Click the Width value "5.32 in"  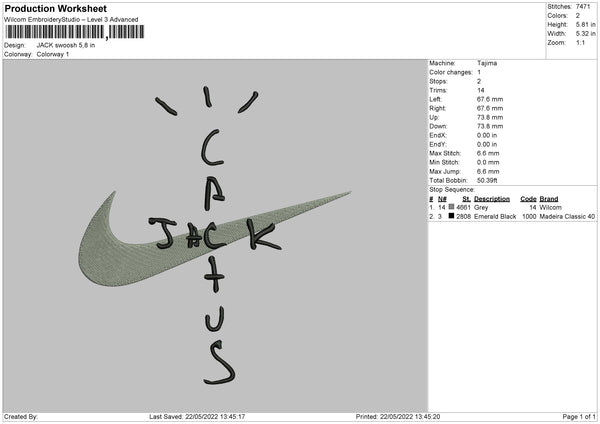tap(585, 34)
